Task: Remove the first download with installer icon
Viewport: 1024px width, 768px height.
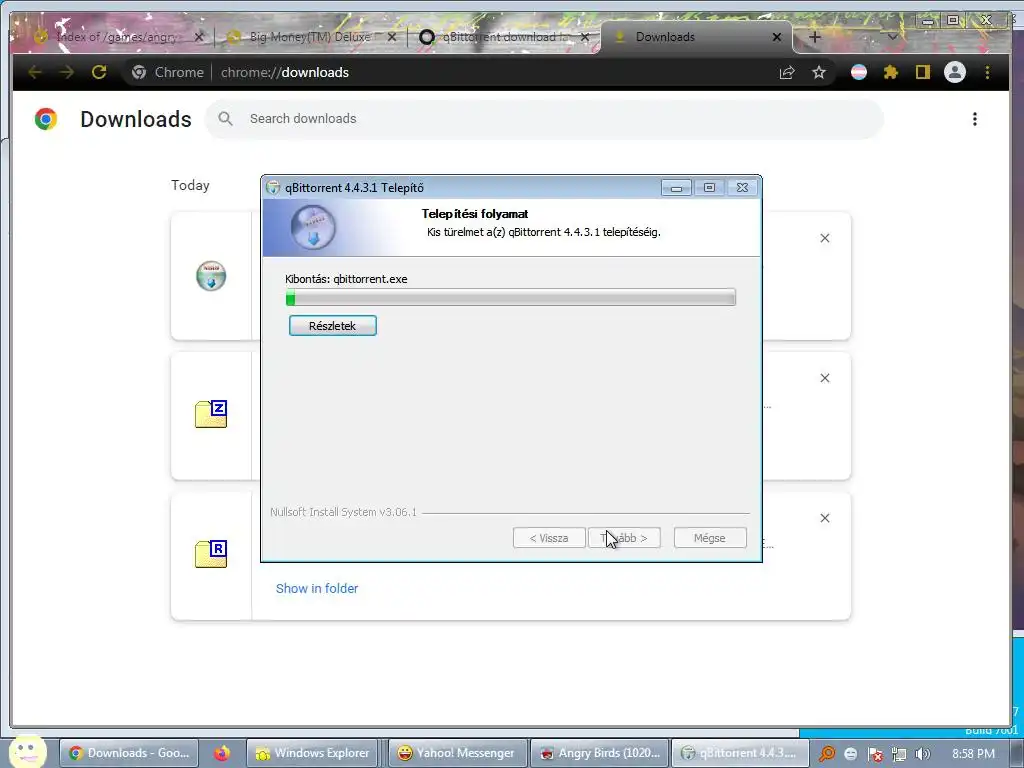Action: (825, 238)
